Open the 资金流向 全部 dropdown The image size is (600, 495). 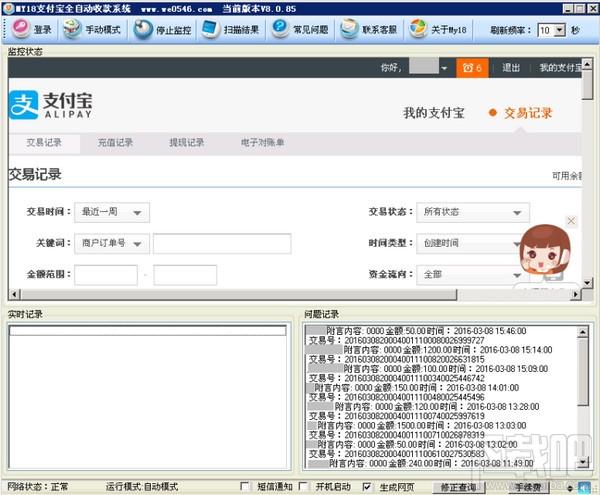click(x=468, y=274)
